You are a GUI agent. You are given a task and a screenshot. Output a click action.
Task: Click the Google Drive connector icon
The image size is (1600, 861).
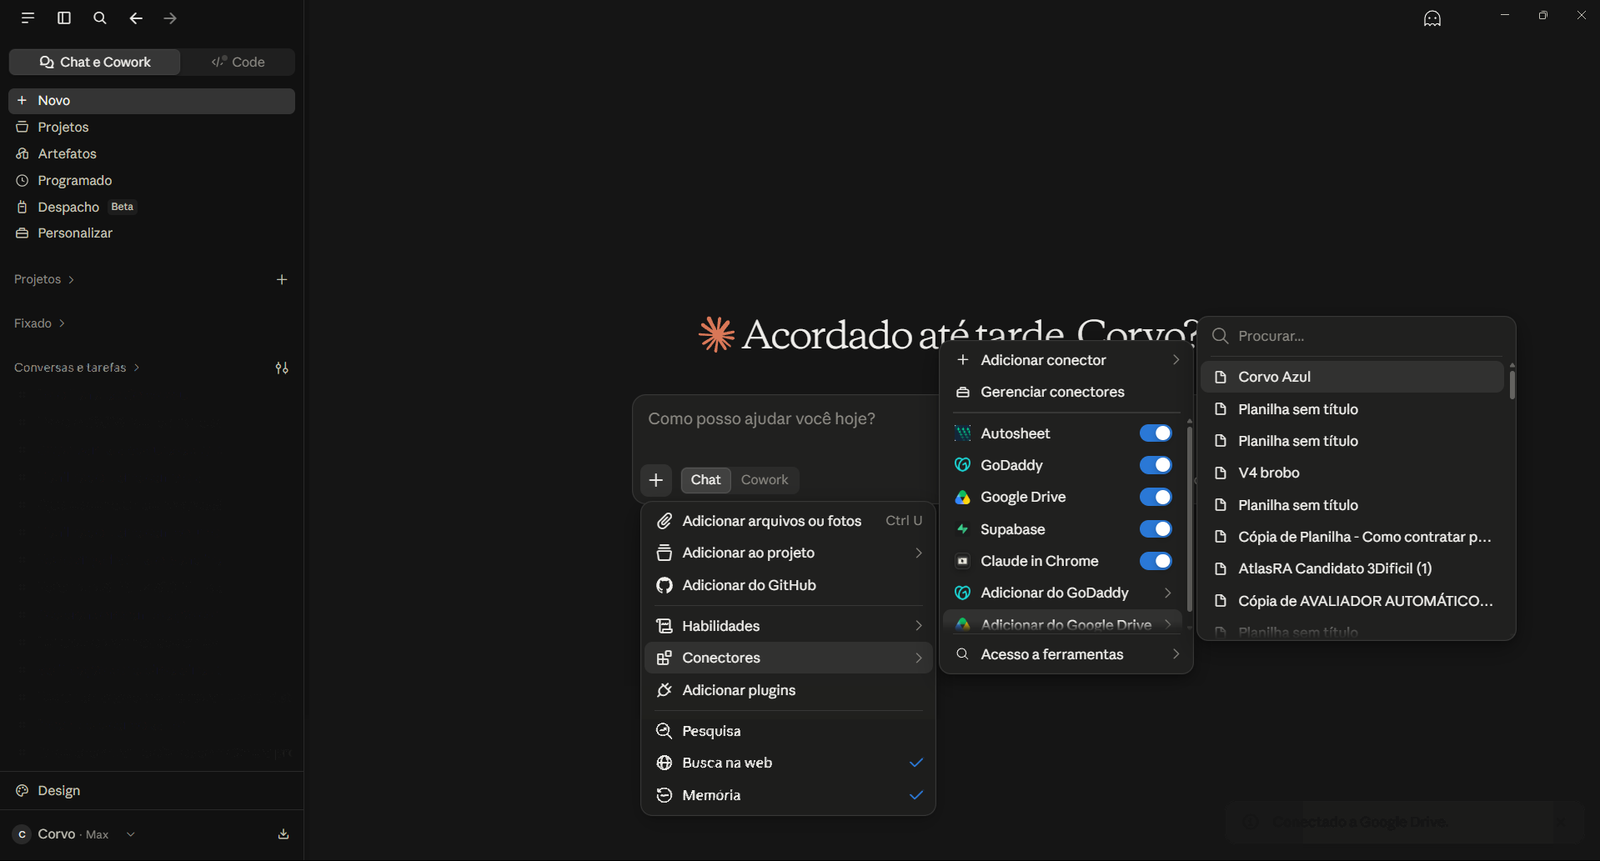pos(963,497)
